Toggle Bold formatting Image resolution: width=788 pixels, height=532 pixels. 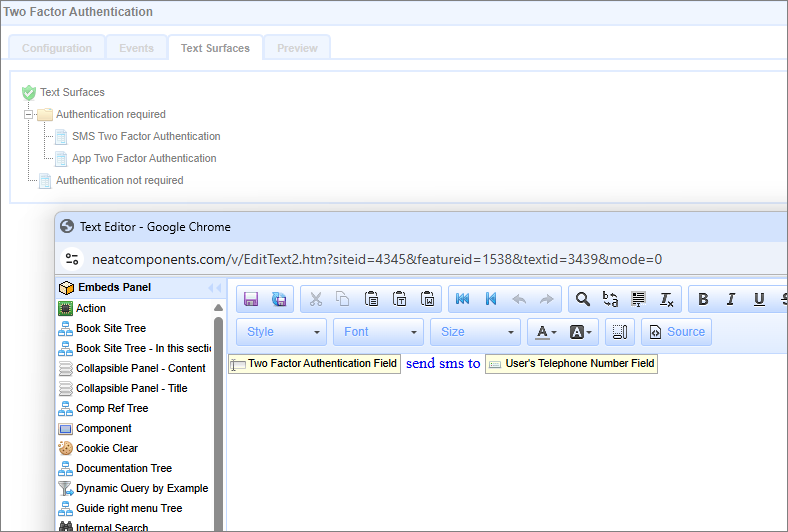click(703, 299)
